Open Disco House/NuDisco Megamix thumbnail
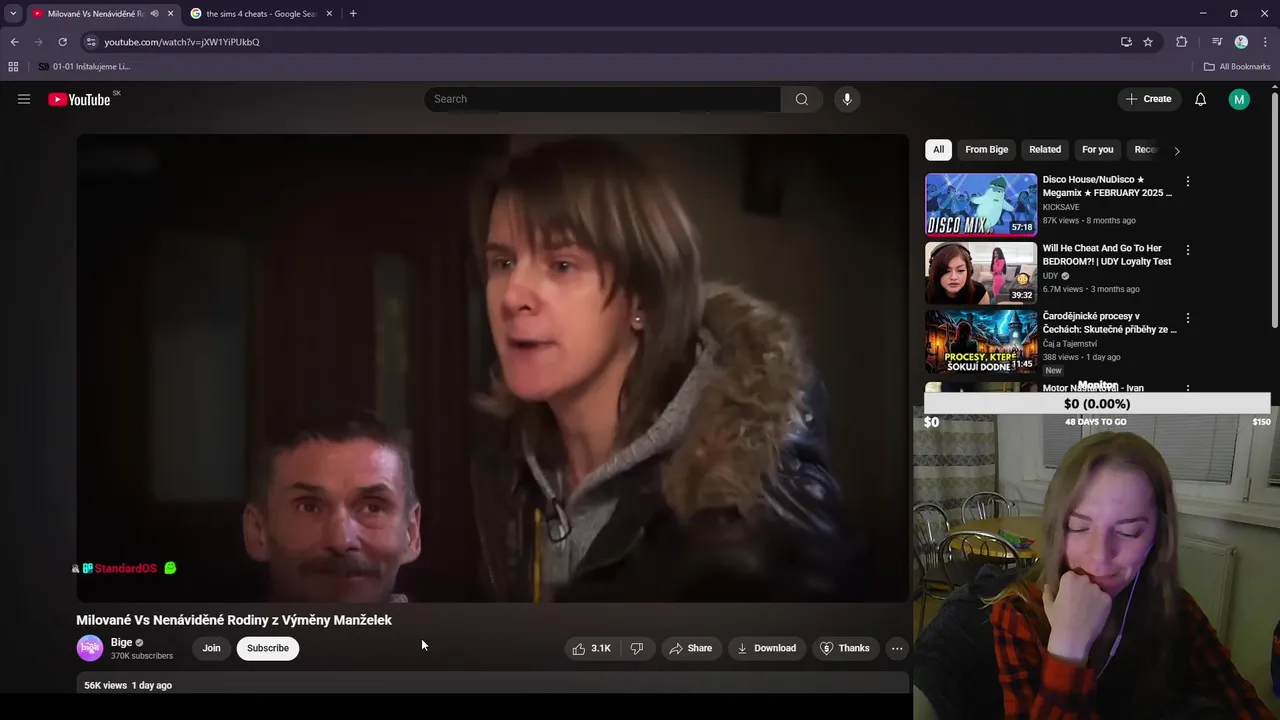Image resolution: width=1280 pixels, height=720 pixels. (981, 205)
